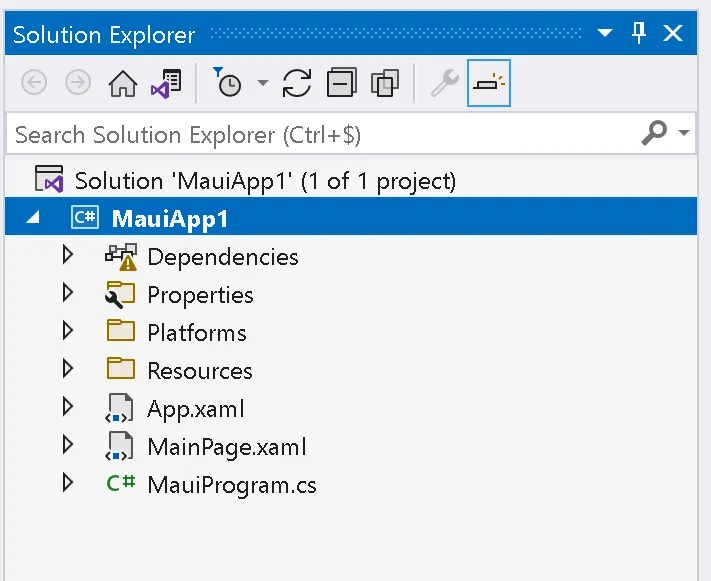Select the Resources label
Viewport: 711px width, 581px height.
[200, 371]
